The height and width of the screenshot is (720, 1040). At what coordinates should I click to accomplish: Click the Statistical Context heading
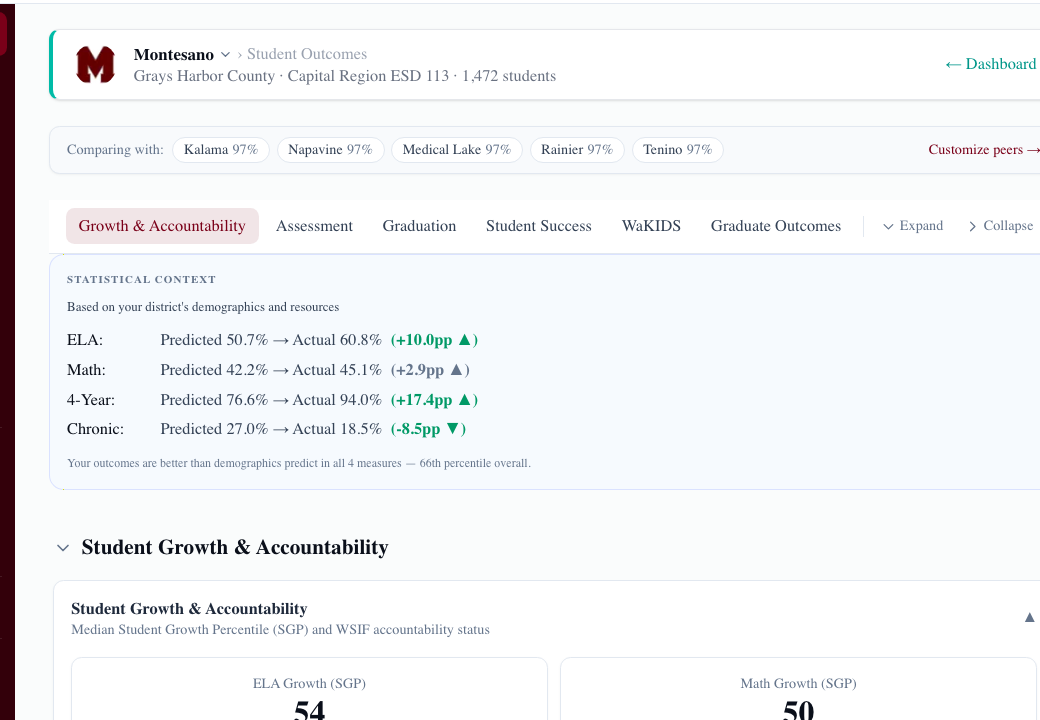coord(141,280)
